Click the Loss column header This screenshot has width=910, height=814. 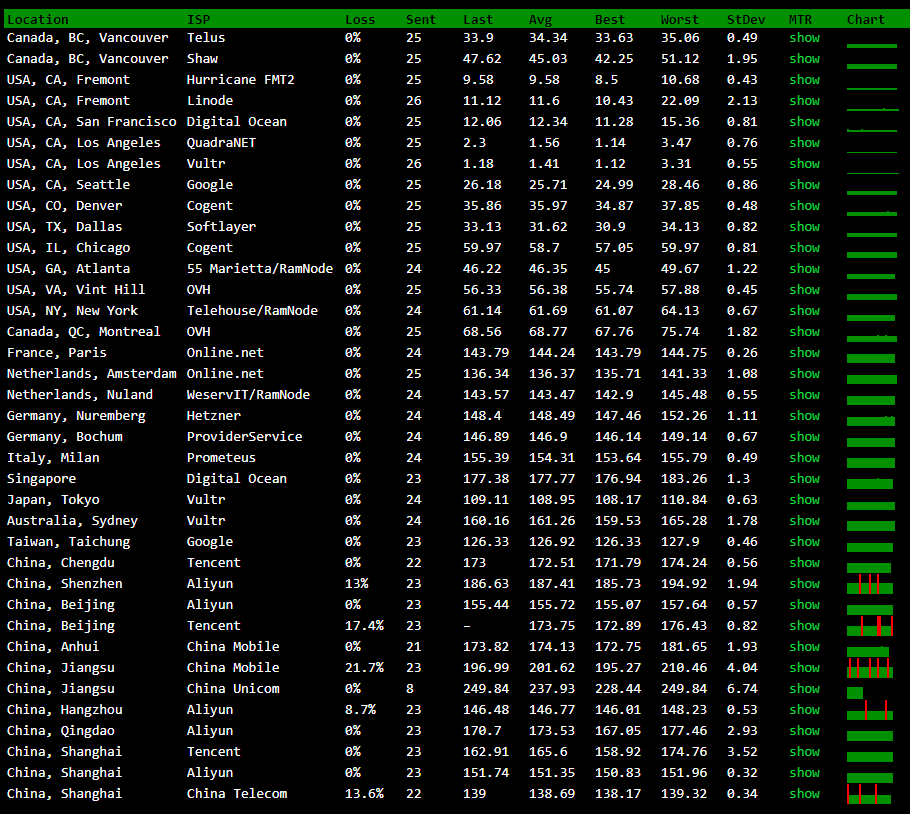(360, 20)
